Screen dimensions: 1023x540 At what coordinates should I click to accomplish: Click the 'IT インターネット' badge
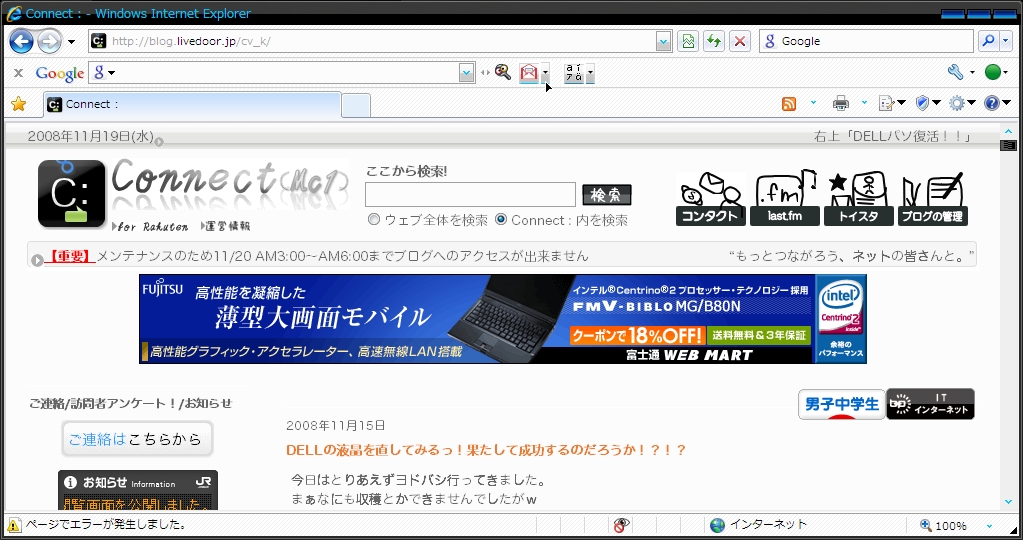click(x=930, y=404)
